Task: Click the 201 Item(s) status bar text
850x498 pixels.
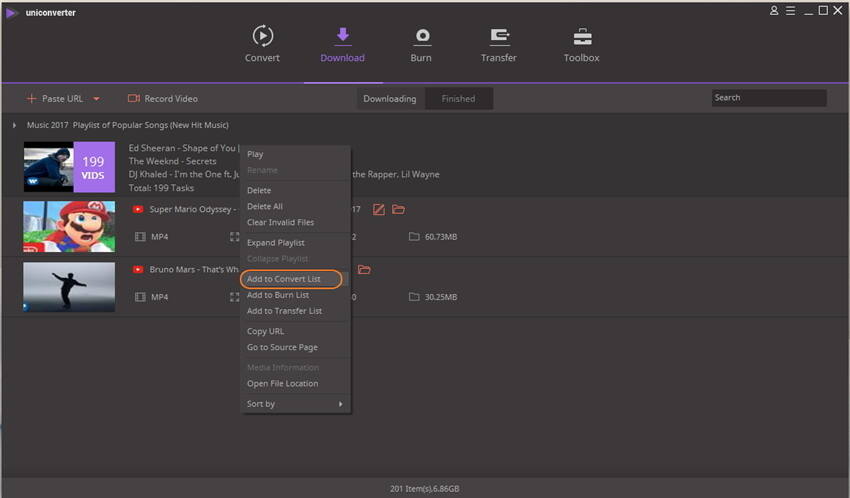Action: (424, 489)
